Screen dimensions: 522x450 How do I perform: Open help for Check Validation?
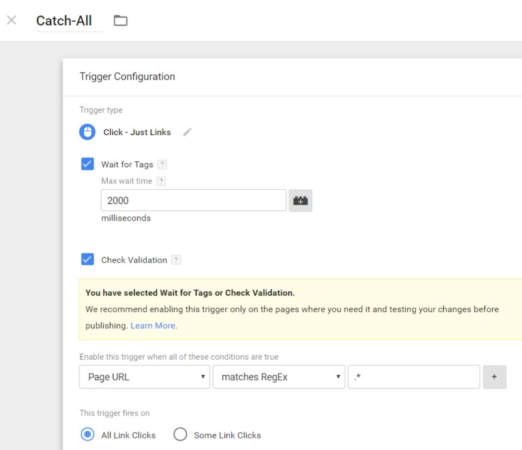[x=176, y=260]
